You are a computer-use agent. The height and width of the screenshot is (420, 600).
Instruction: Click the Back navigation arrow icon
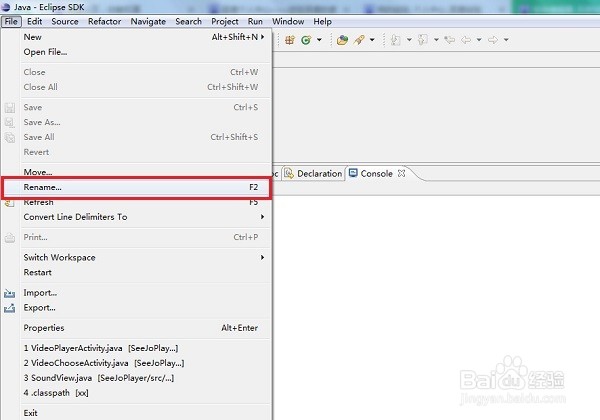pos(466,40)
